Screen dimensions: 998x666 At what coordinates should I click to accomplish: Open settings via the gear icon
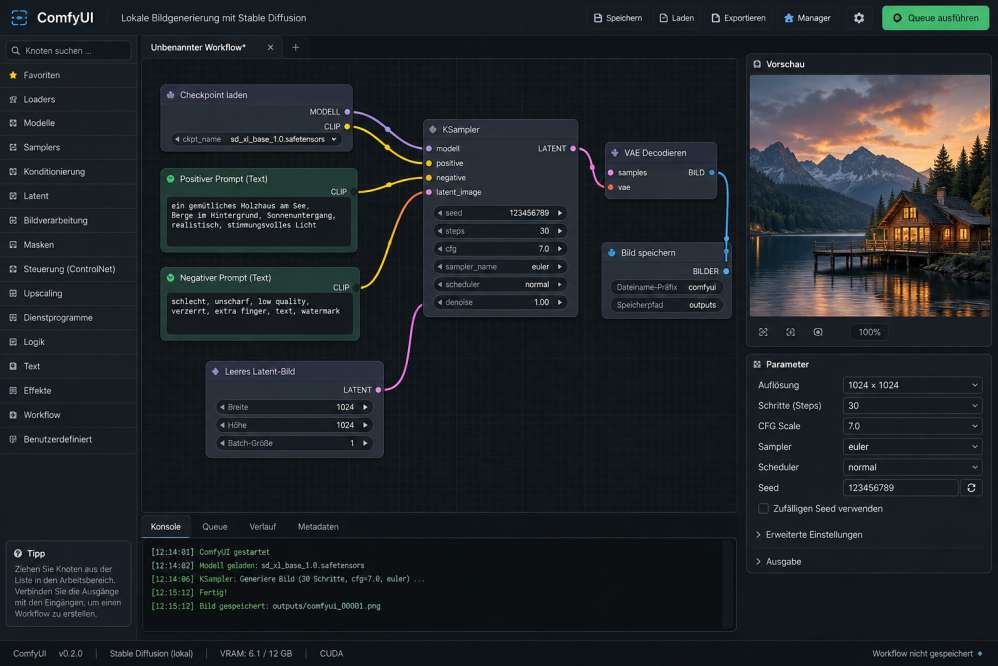pos(859,18)
